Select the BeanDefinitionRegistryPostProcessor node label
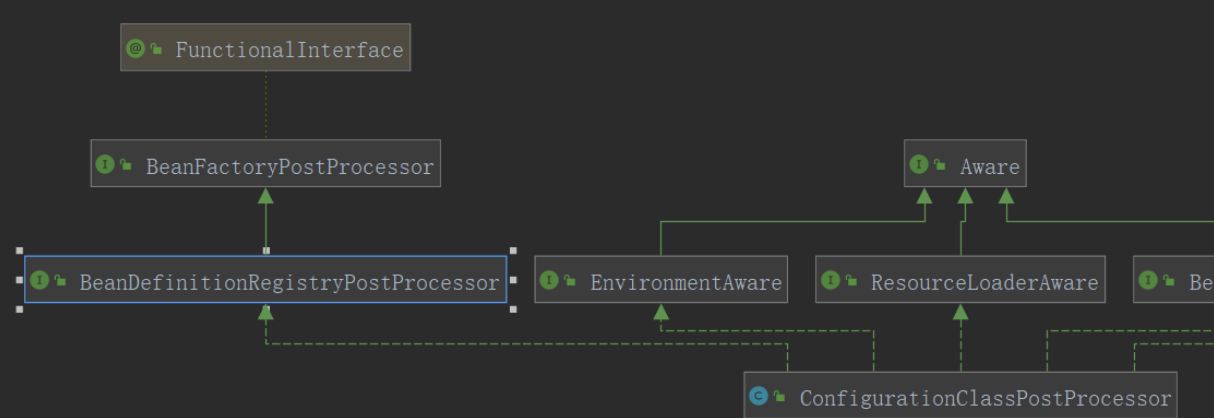Viewport: 1214px width, 418px height. tap(289, 283)
